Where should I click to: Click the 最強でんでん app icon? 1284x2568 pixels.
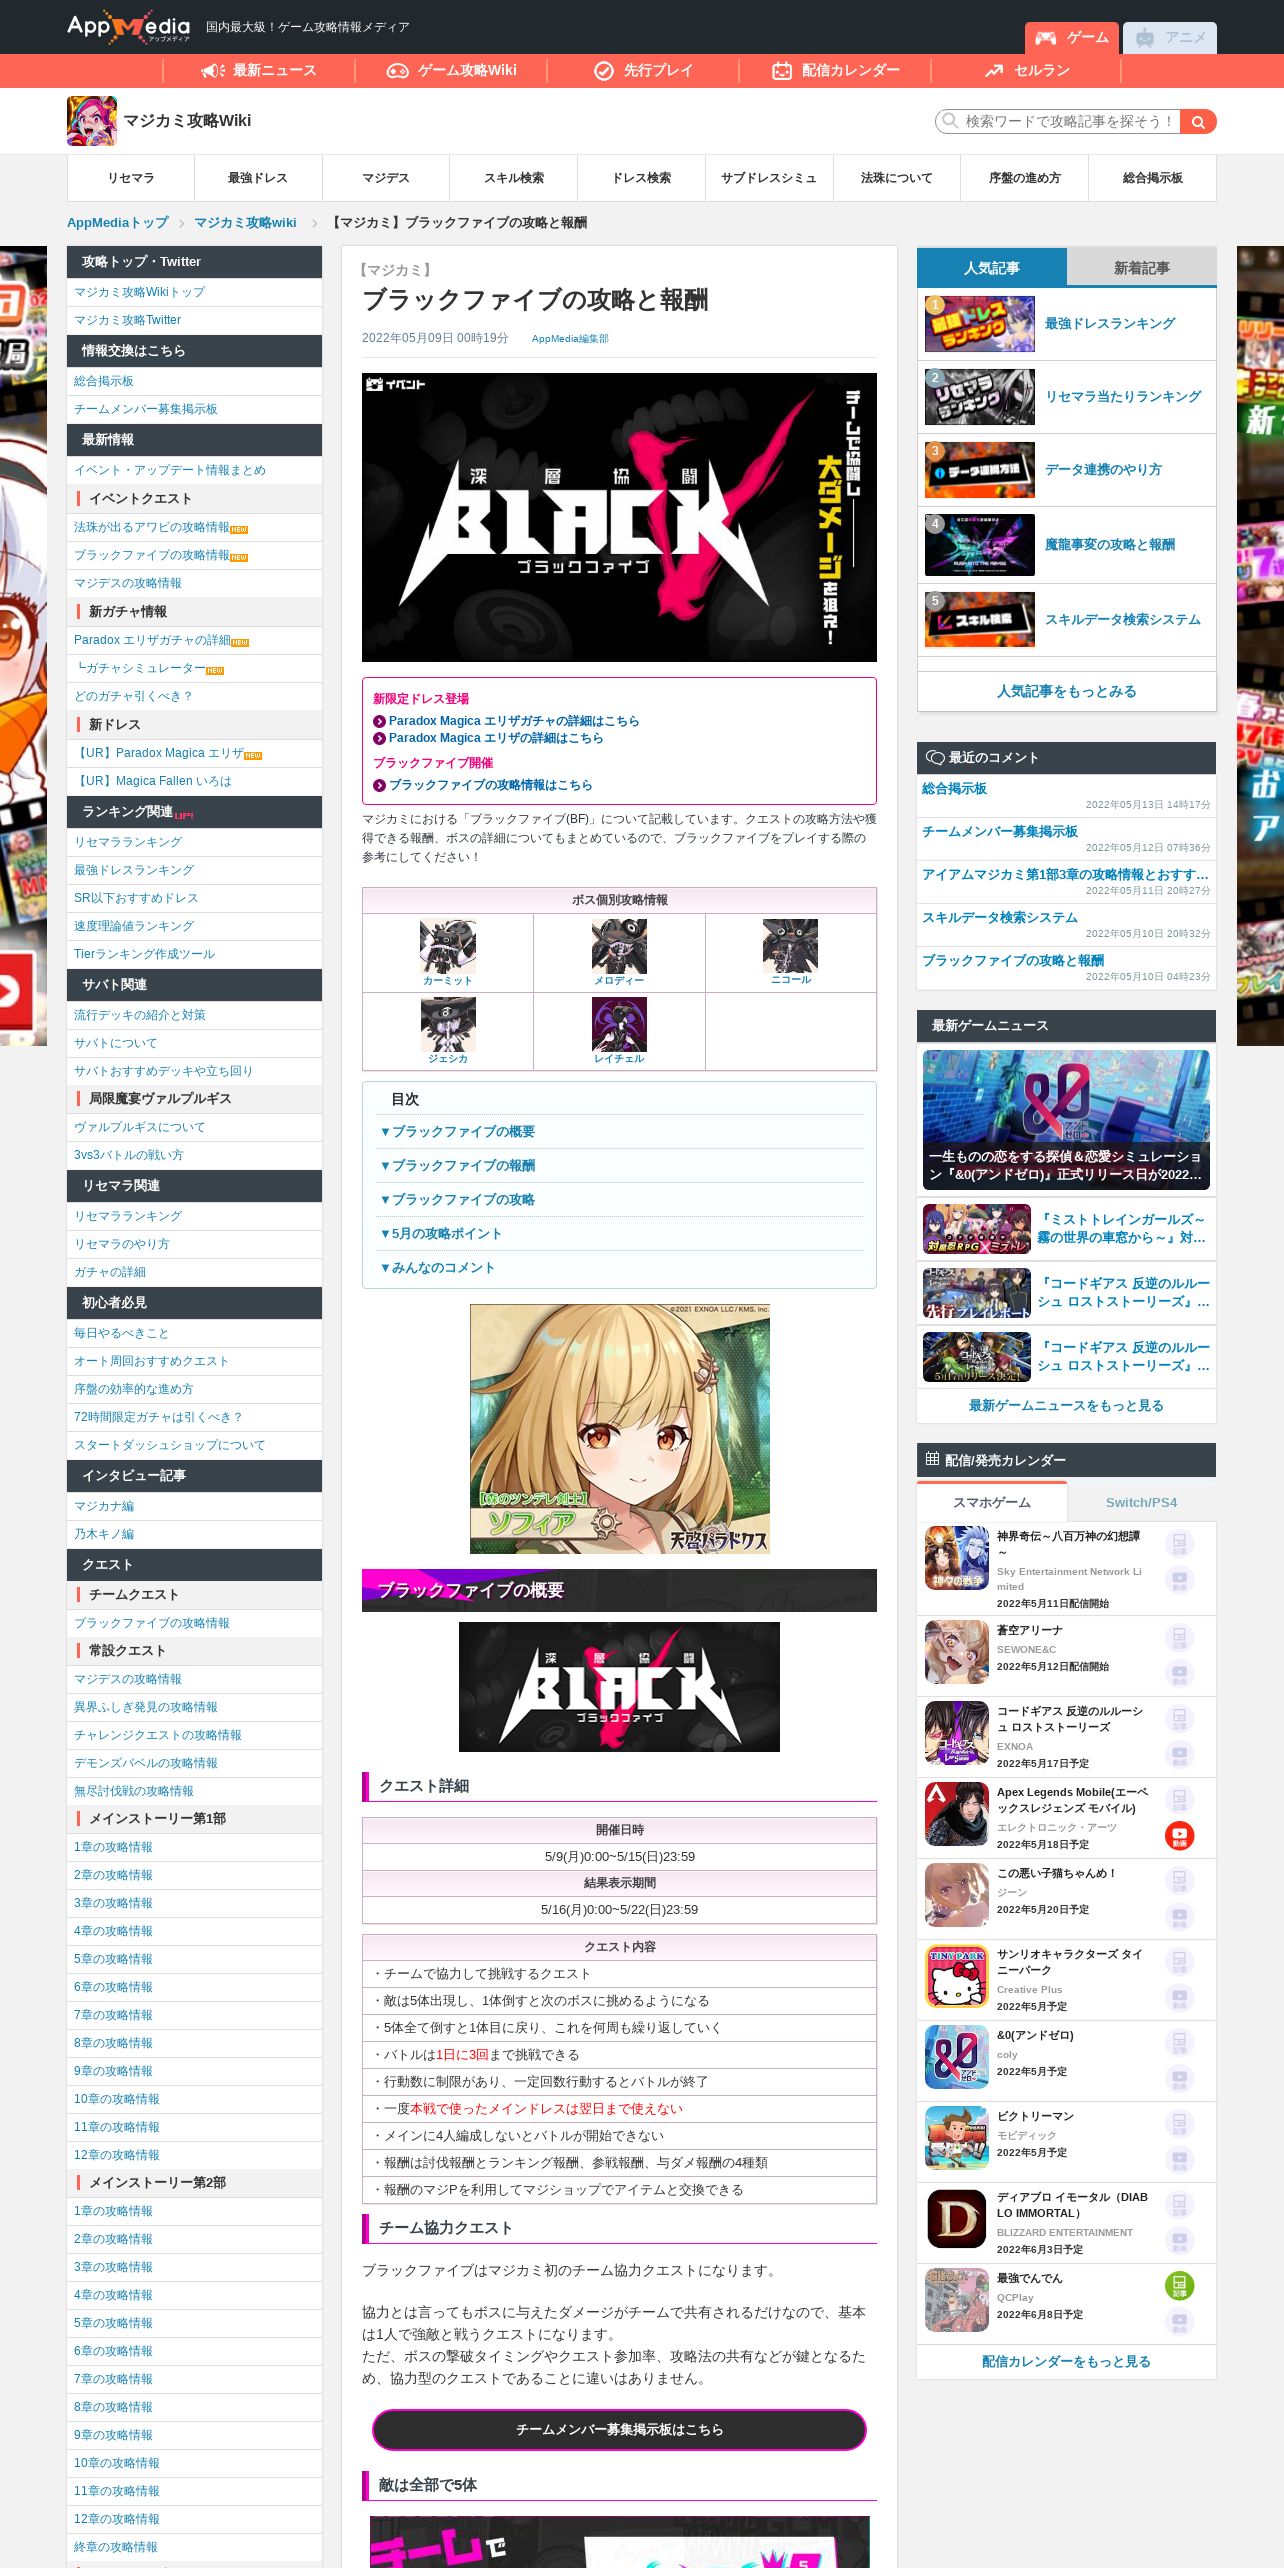pos(957,2300)
